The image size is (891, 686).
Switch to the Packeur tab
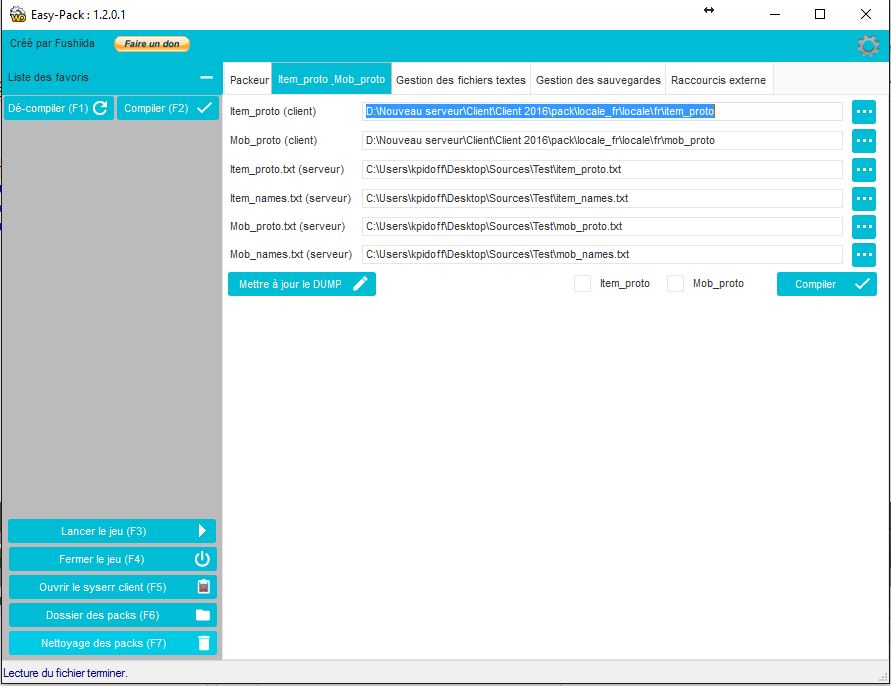point(249,80)
